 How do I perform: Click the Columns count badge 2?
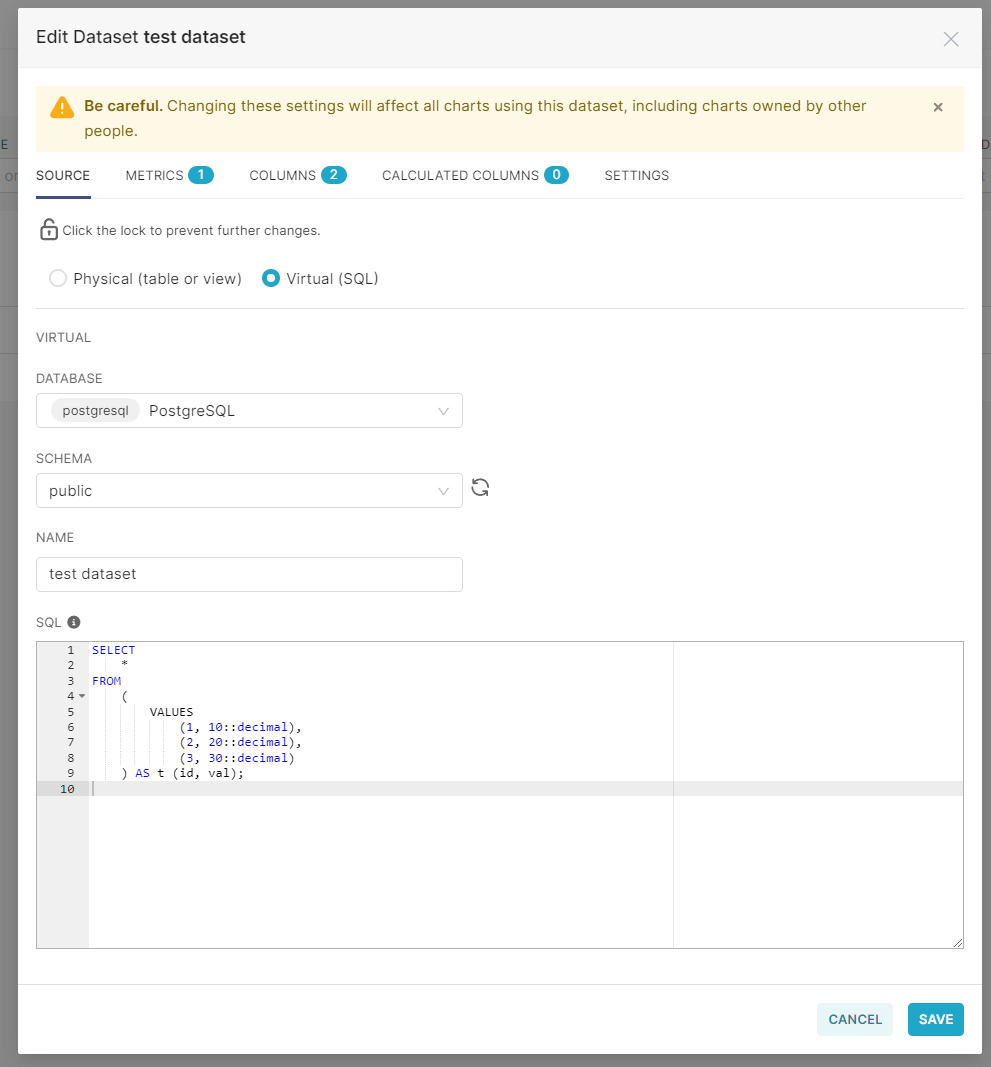pos(334,175)
